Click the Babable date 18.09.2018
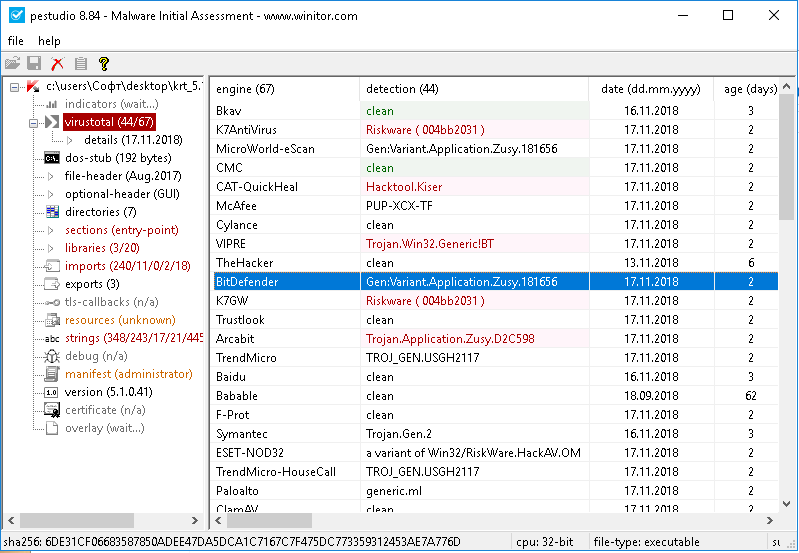 click(x=651, y=396)
